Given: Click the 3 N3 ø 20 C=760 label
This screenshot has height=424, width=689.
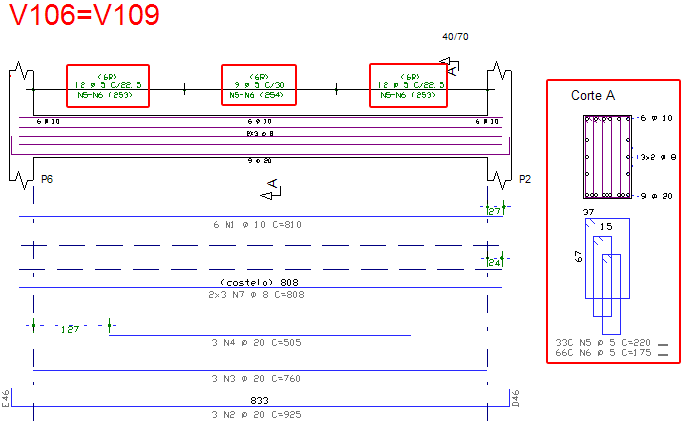Looking at the screenshot, I should point(258,379).
